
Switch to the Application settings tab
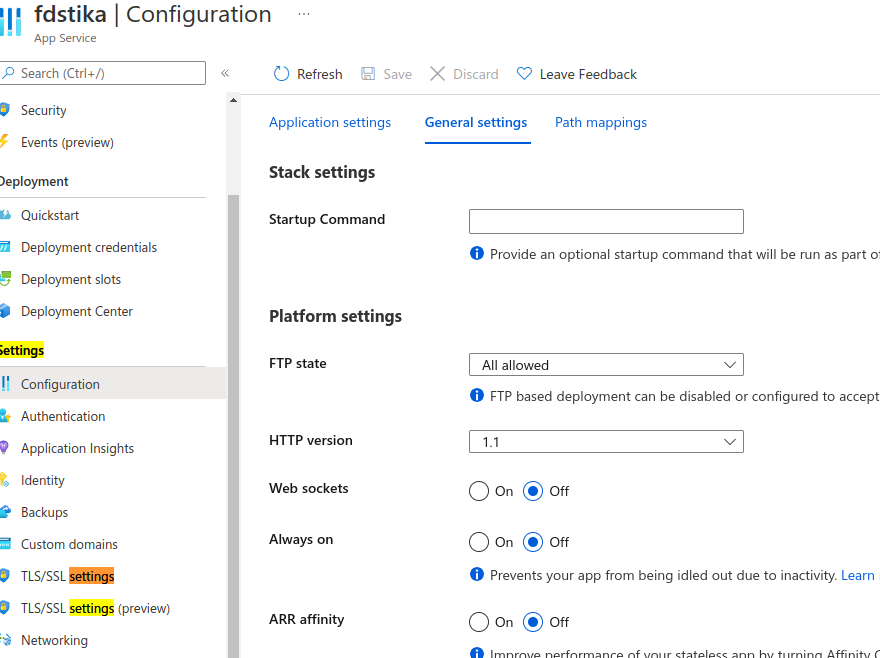330,122
